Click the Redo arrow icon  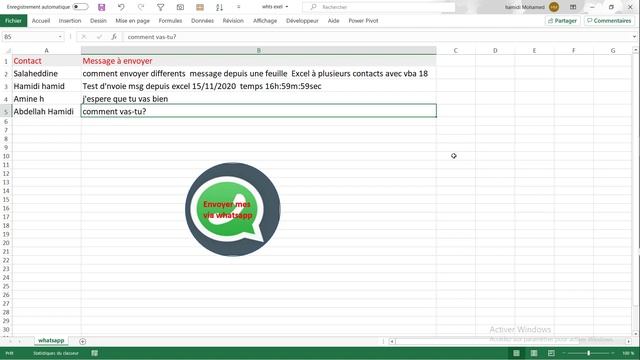[141, 7]
